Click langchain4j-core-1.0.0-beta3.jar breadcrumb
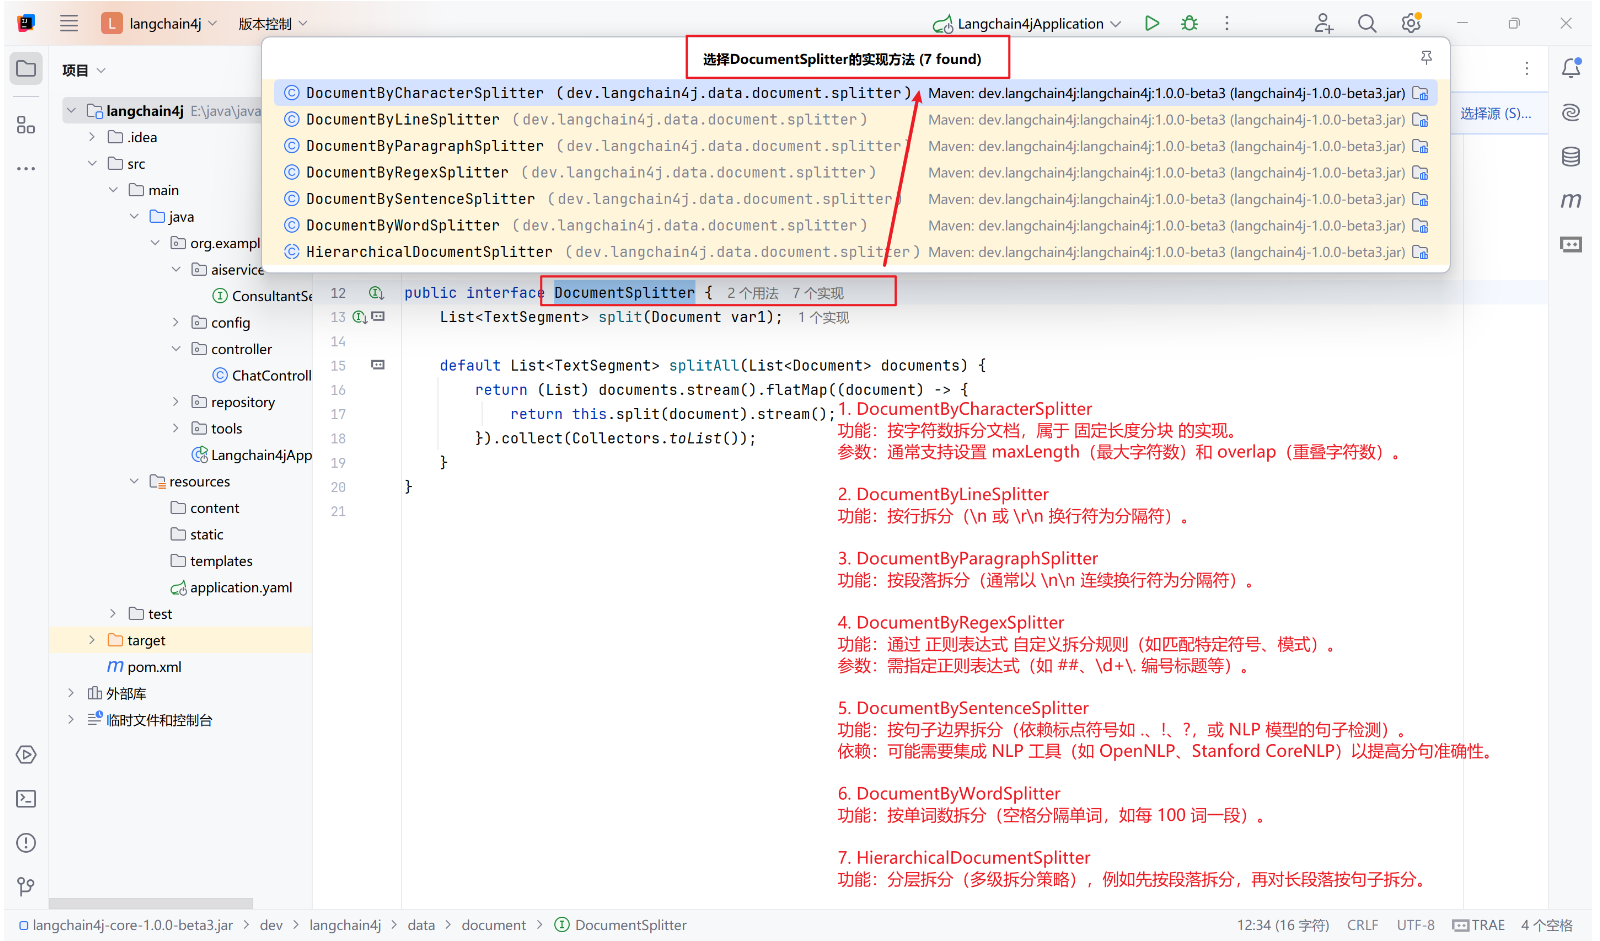1600x941 pixels. 126,925
